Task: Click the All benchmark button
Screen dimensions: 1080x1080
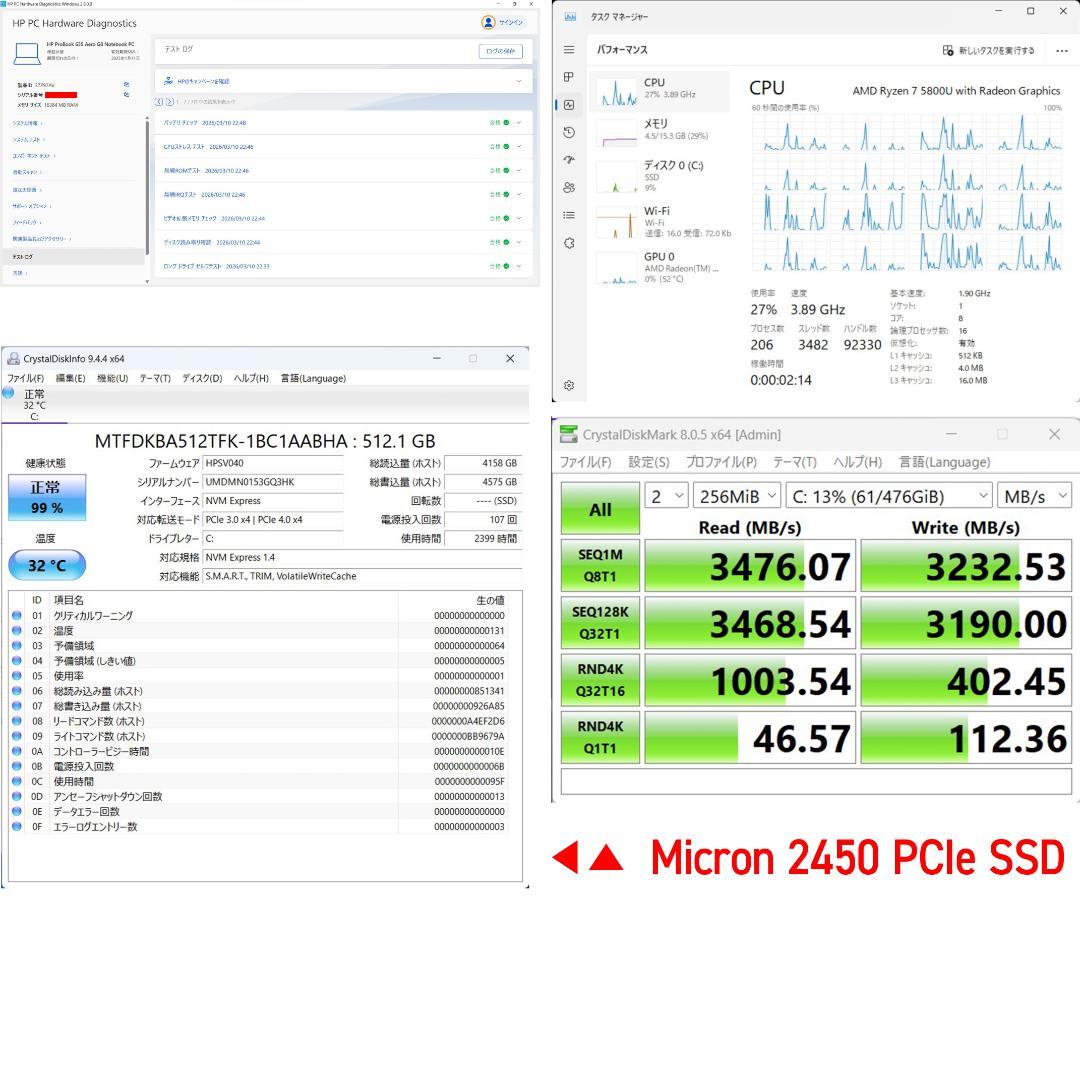Action: (x=600, y=509)
